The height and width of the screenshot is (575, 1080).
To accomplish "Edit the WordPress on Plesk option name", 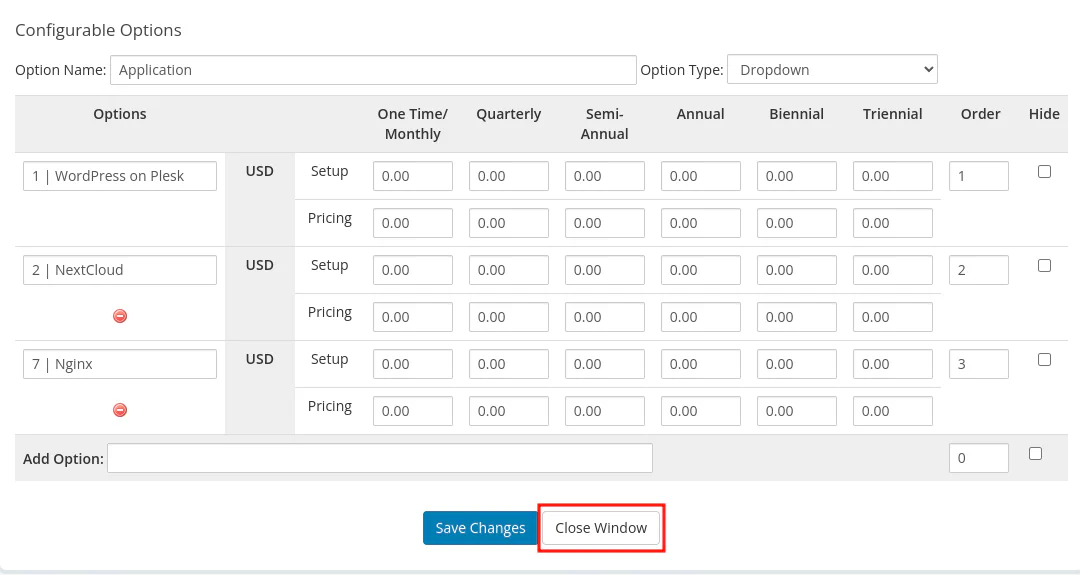I will [x=120, y=176].
